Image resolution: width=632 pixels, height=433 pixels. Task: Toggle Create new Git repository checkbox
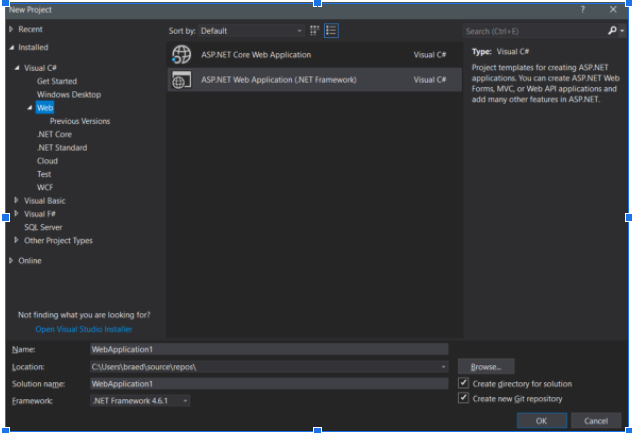[x=464, y=398]
